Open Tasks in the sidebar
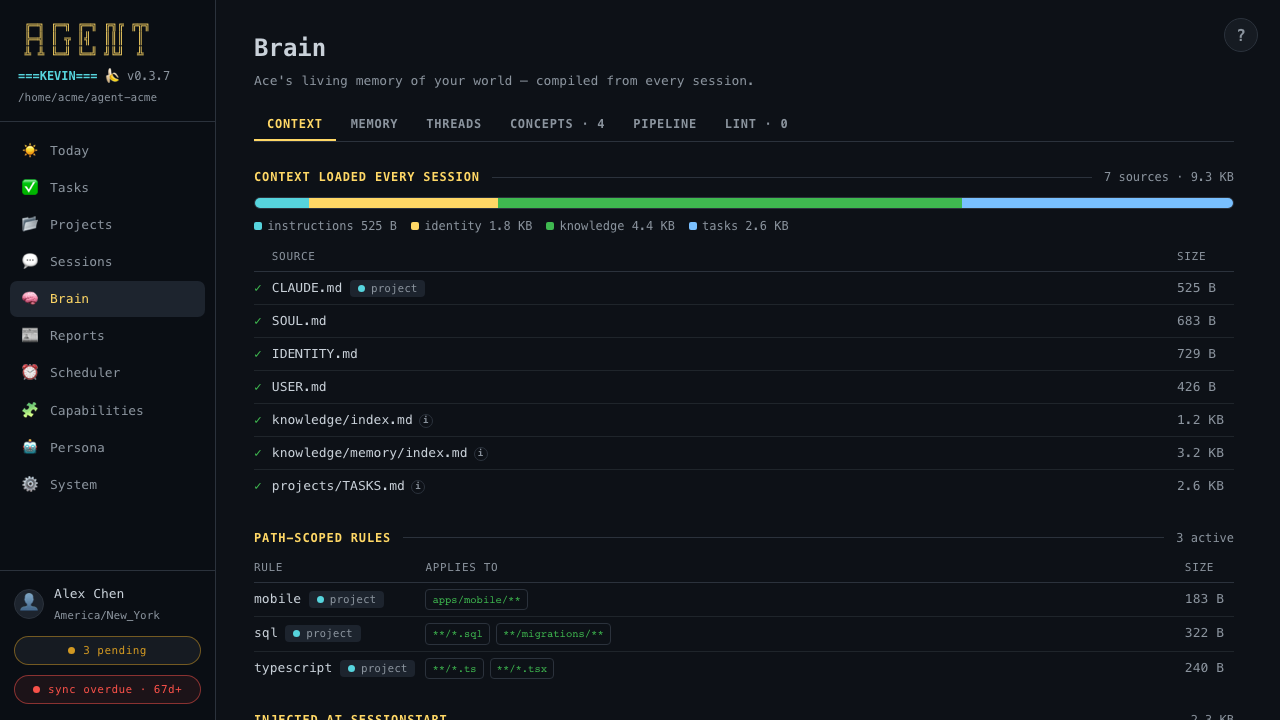 click(x=107, y=187)
